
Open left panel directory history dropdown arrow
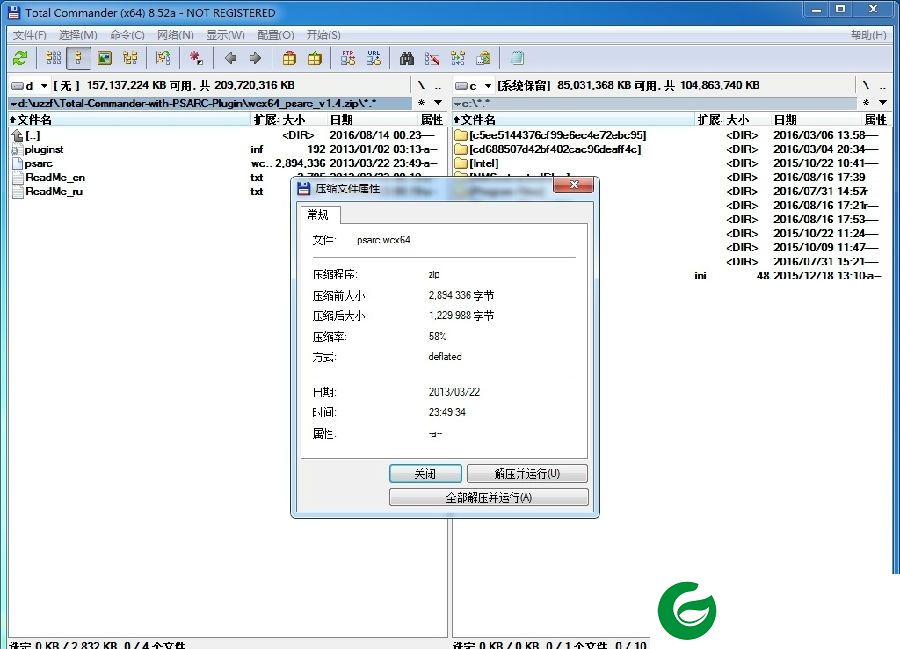point(438,103)
